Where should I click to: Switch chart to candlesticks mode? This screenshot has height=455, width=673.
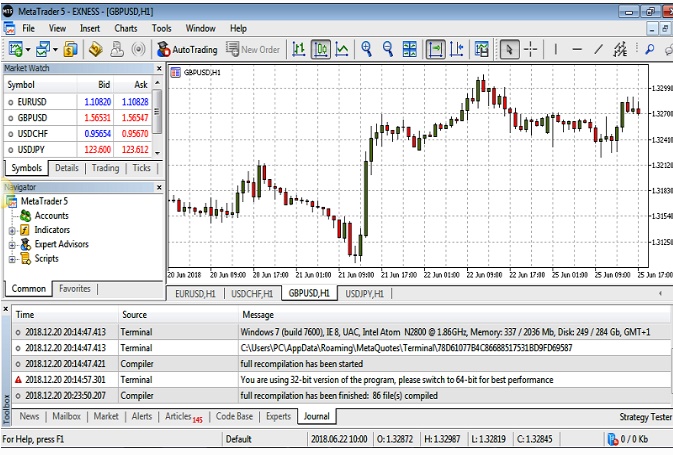tap(321, 49)
